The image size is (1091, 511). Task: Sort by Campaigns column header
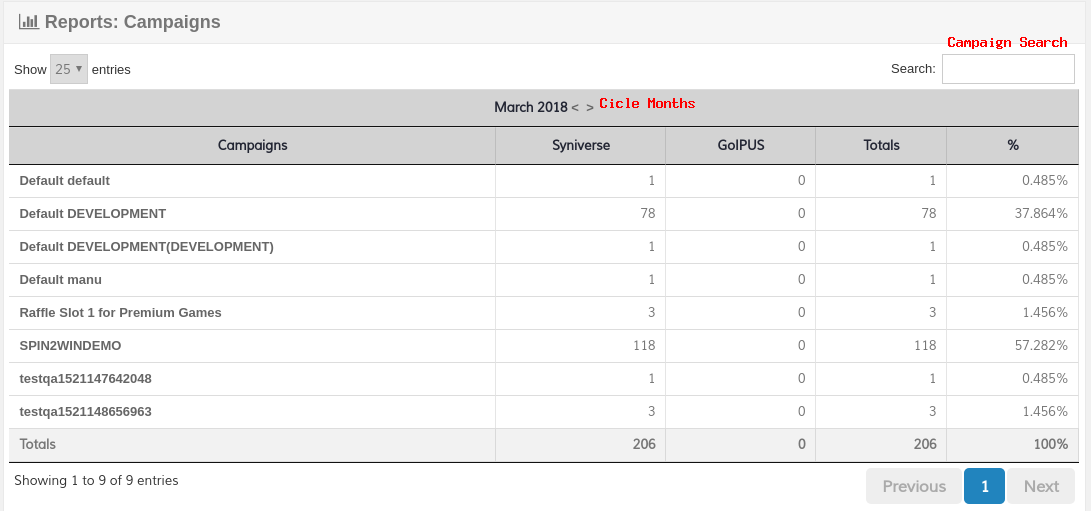click(x=252, y=145)
